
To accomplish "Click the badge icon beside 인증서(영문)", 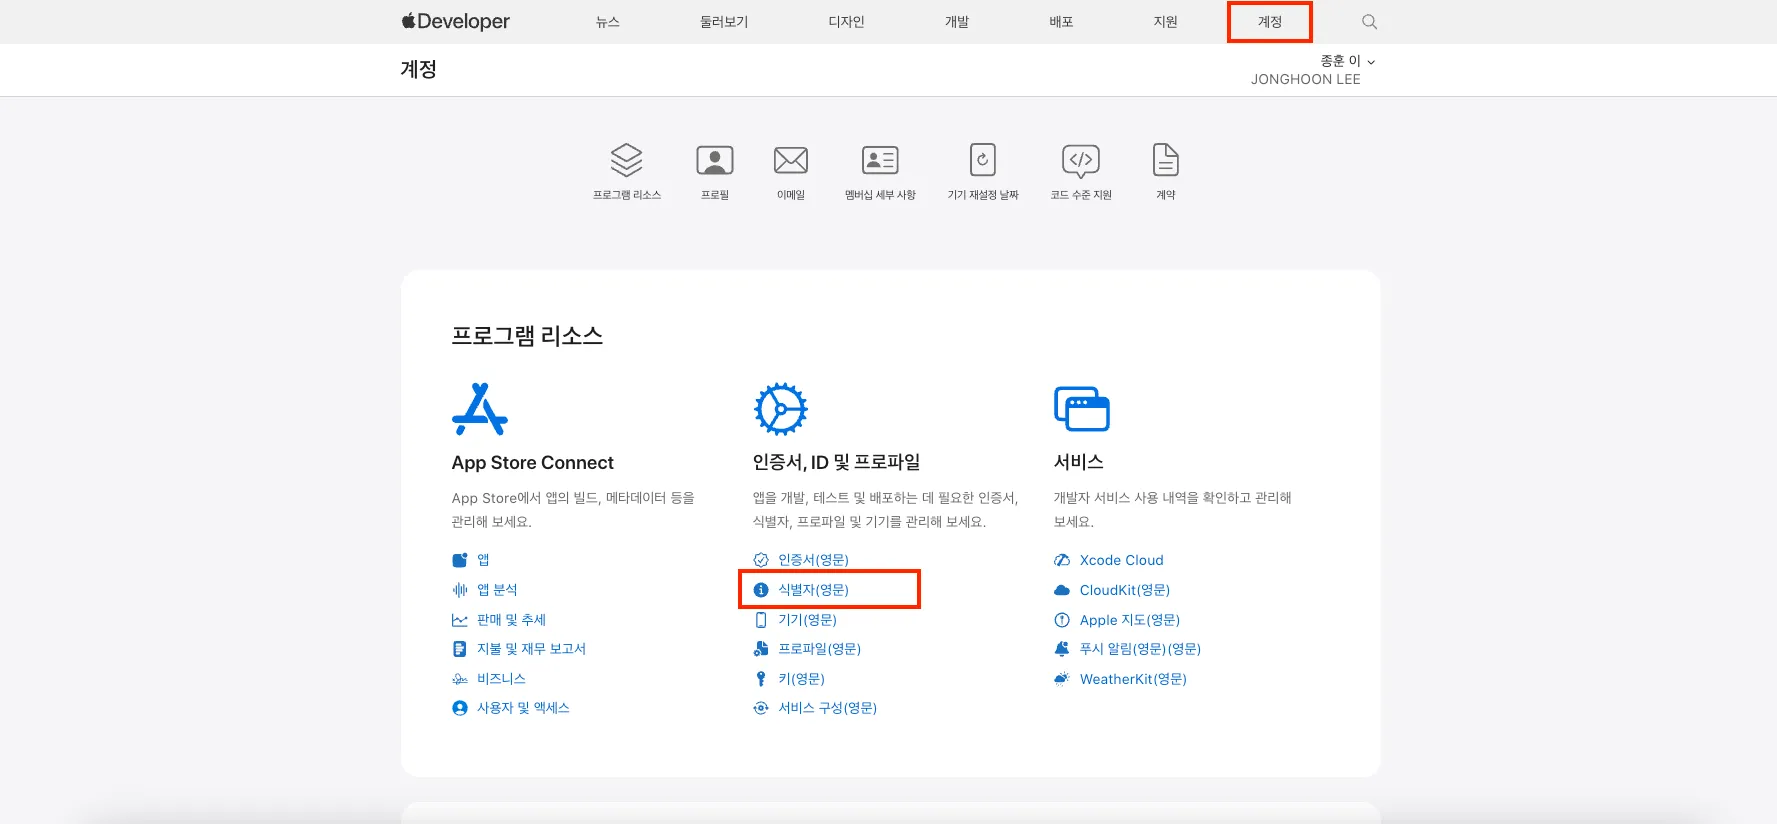I will tap(761, 560).
